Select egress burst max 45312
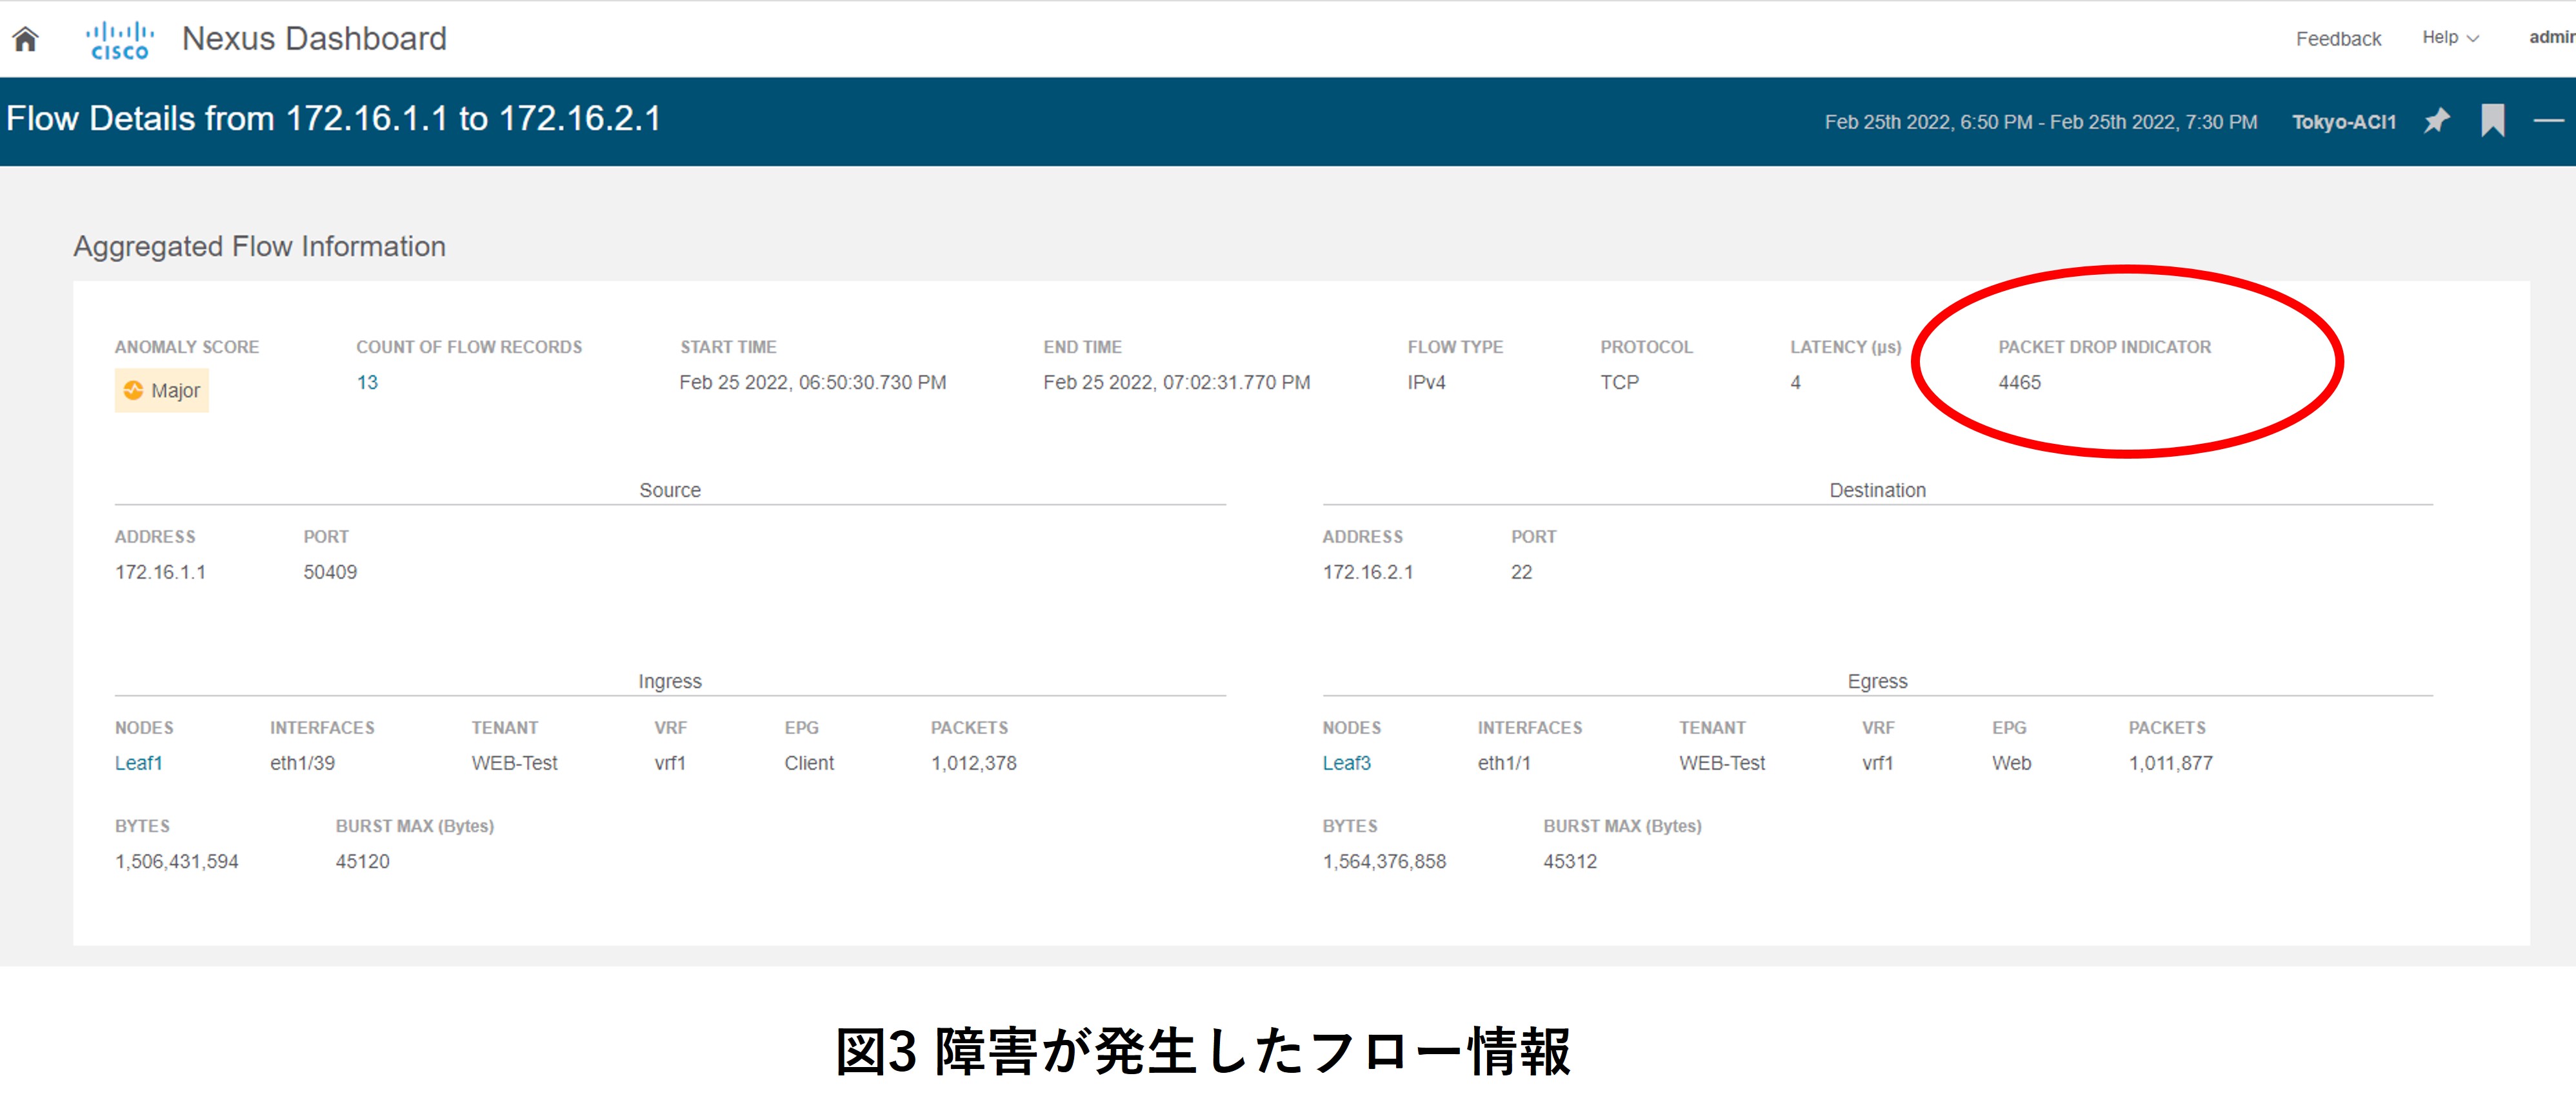2576x1118 pixels. [x=1570, y=862]
